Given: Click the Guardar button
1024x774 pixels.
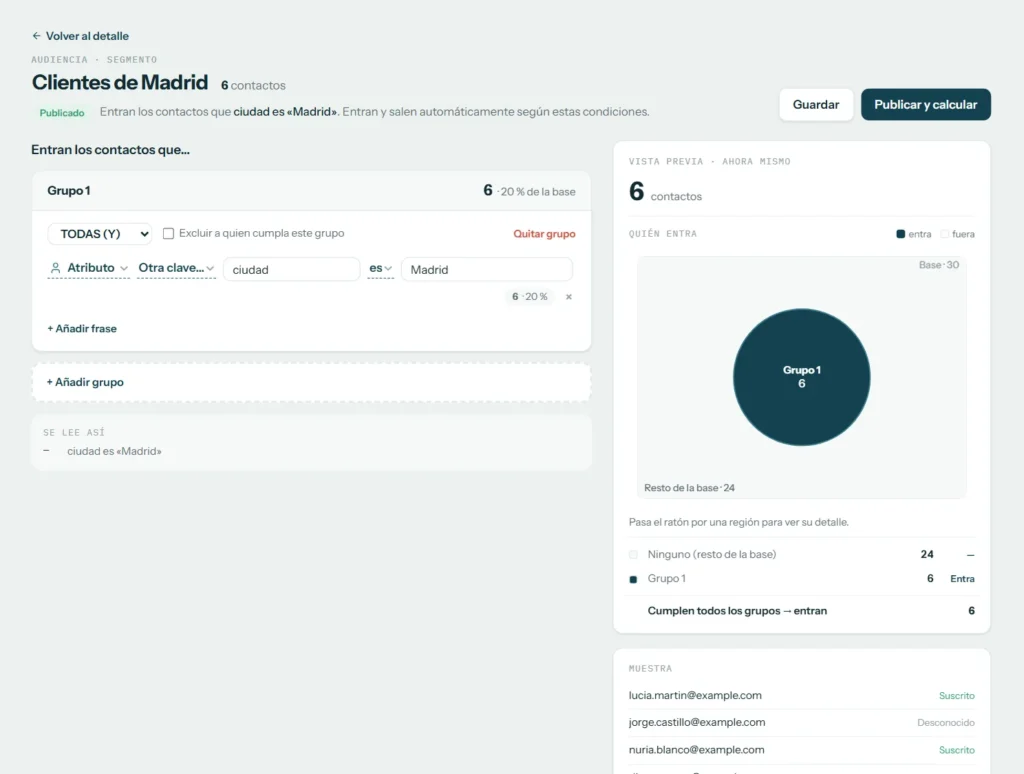Looking at the screenshot, I should 816,105.
